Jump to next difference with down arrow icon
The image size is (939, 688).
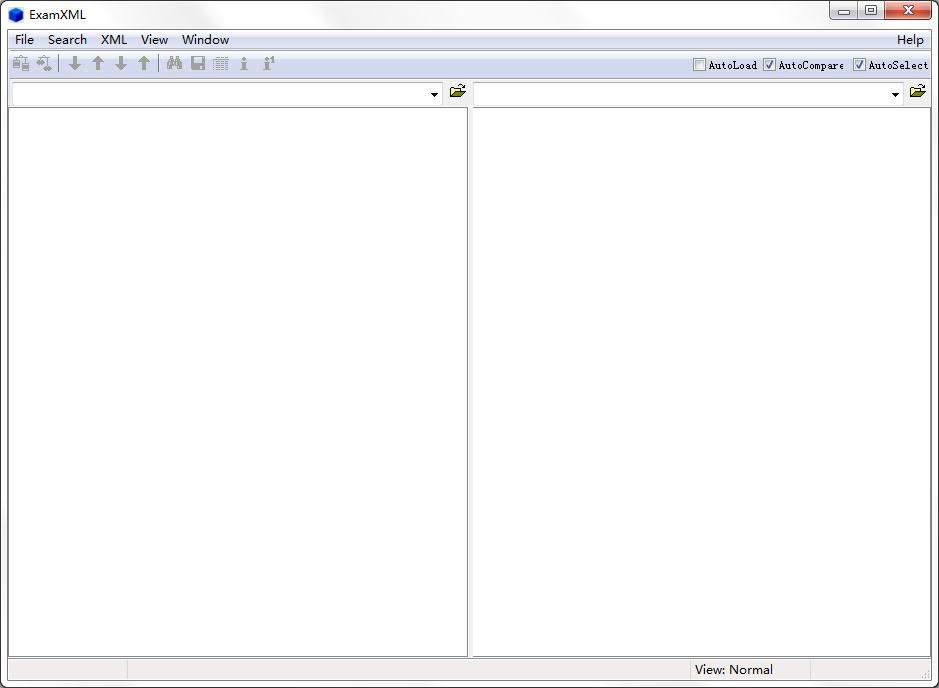[x=75, y=63]
